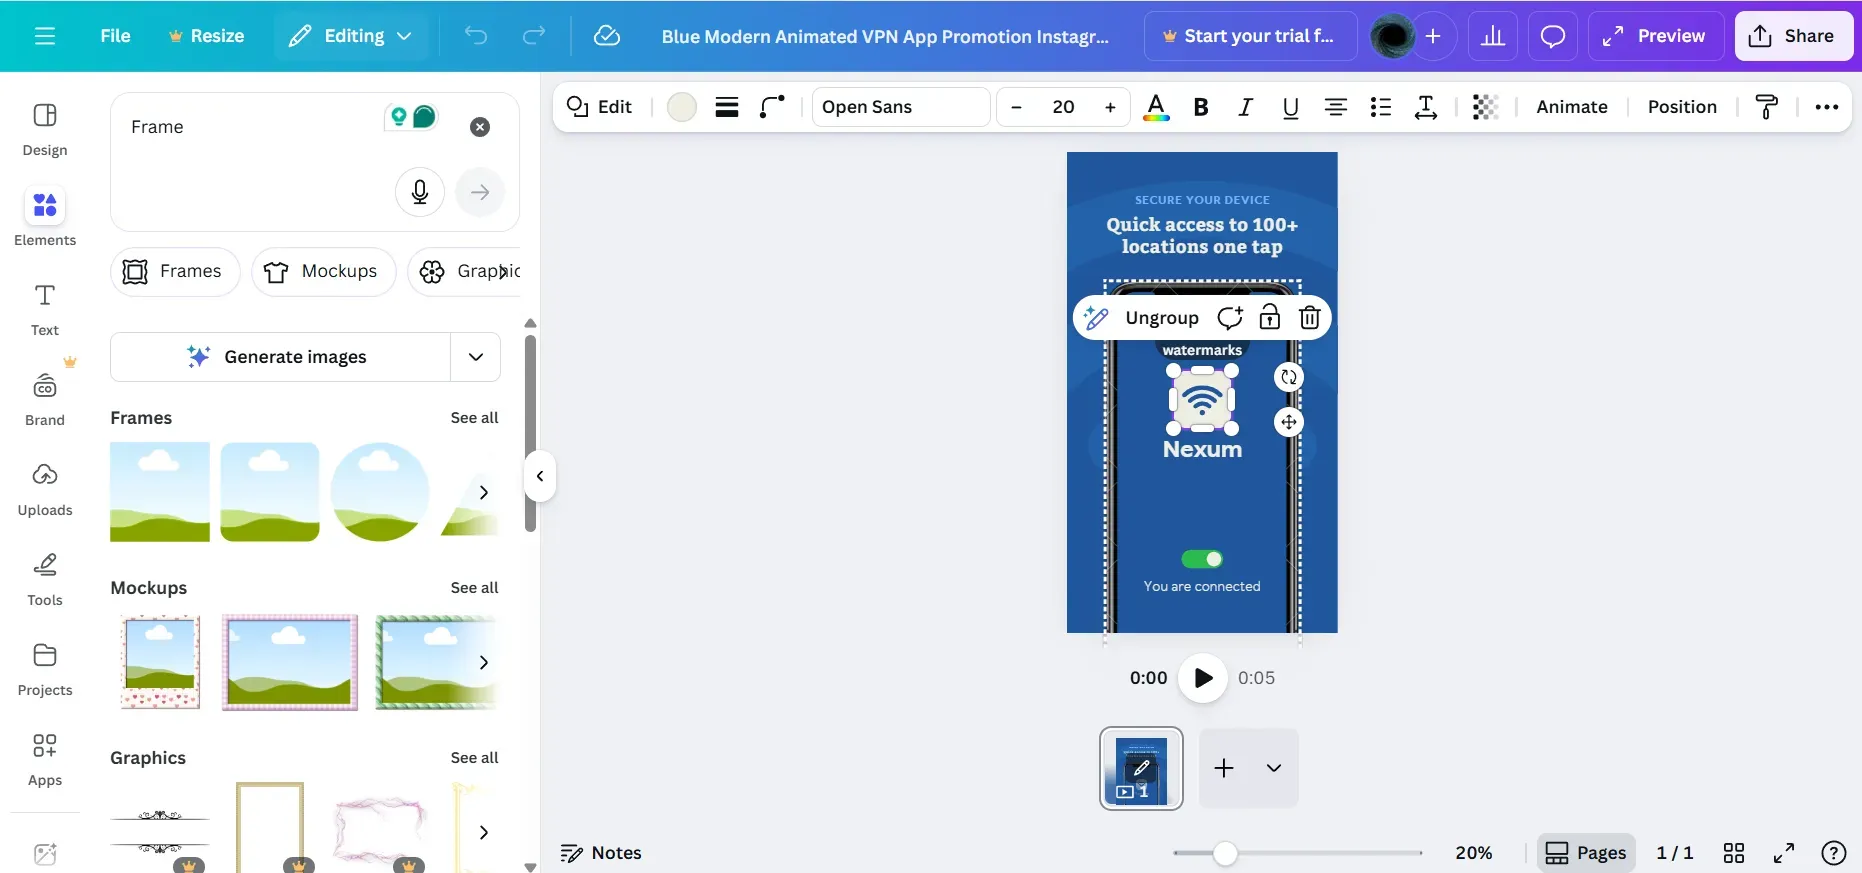The width and height of the screenshot is (1862, 873).
Task: Open the fill color swatch
Action: pos(682,107)
